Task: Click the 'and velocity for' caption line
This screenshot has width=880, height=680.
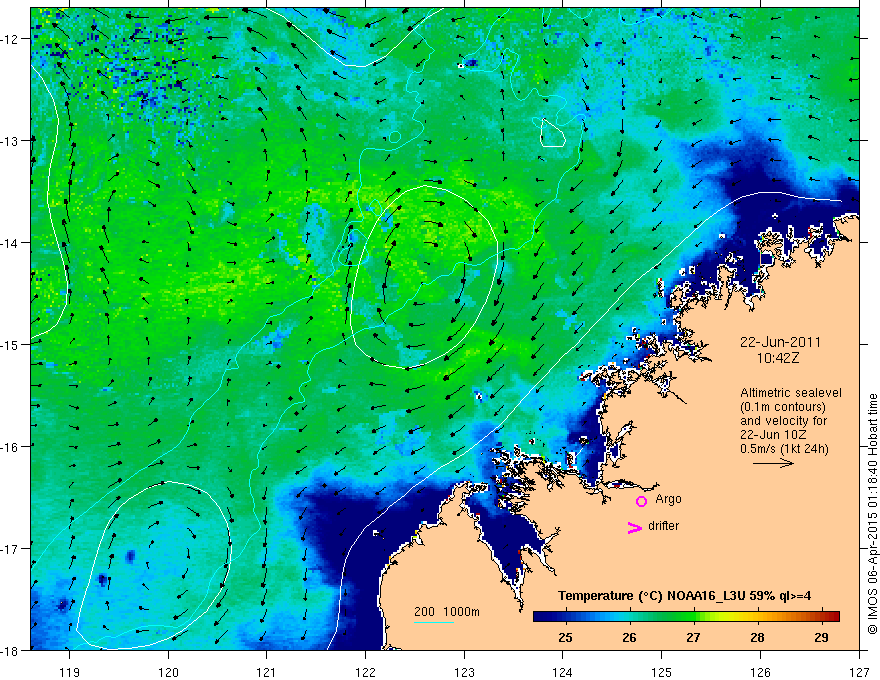Action: (783, 421)
